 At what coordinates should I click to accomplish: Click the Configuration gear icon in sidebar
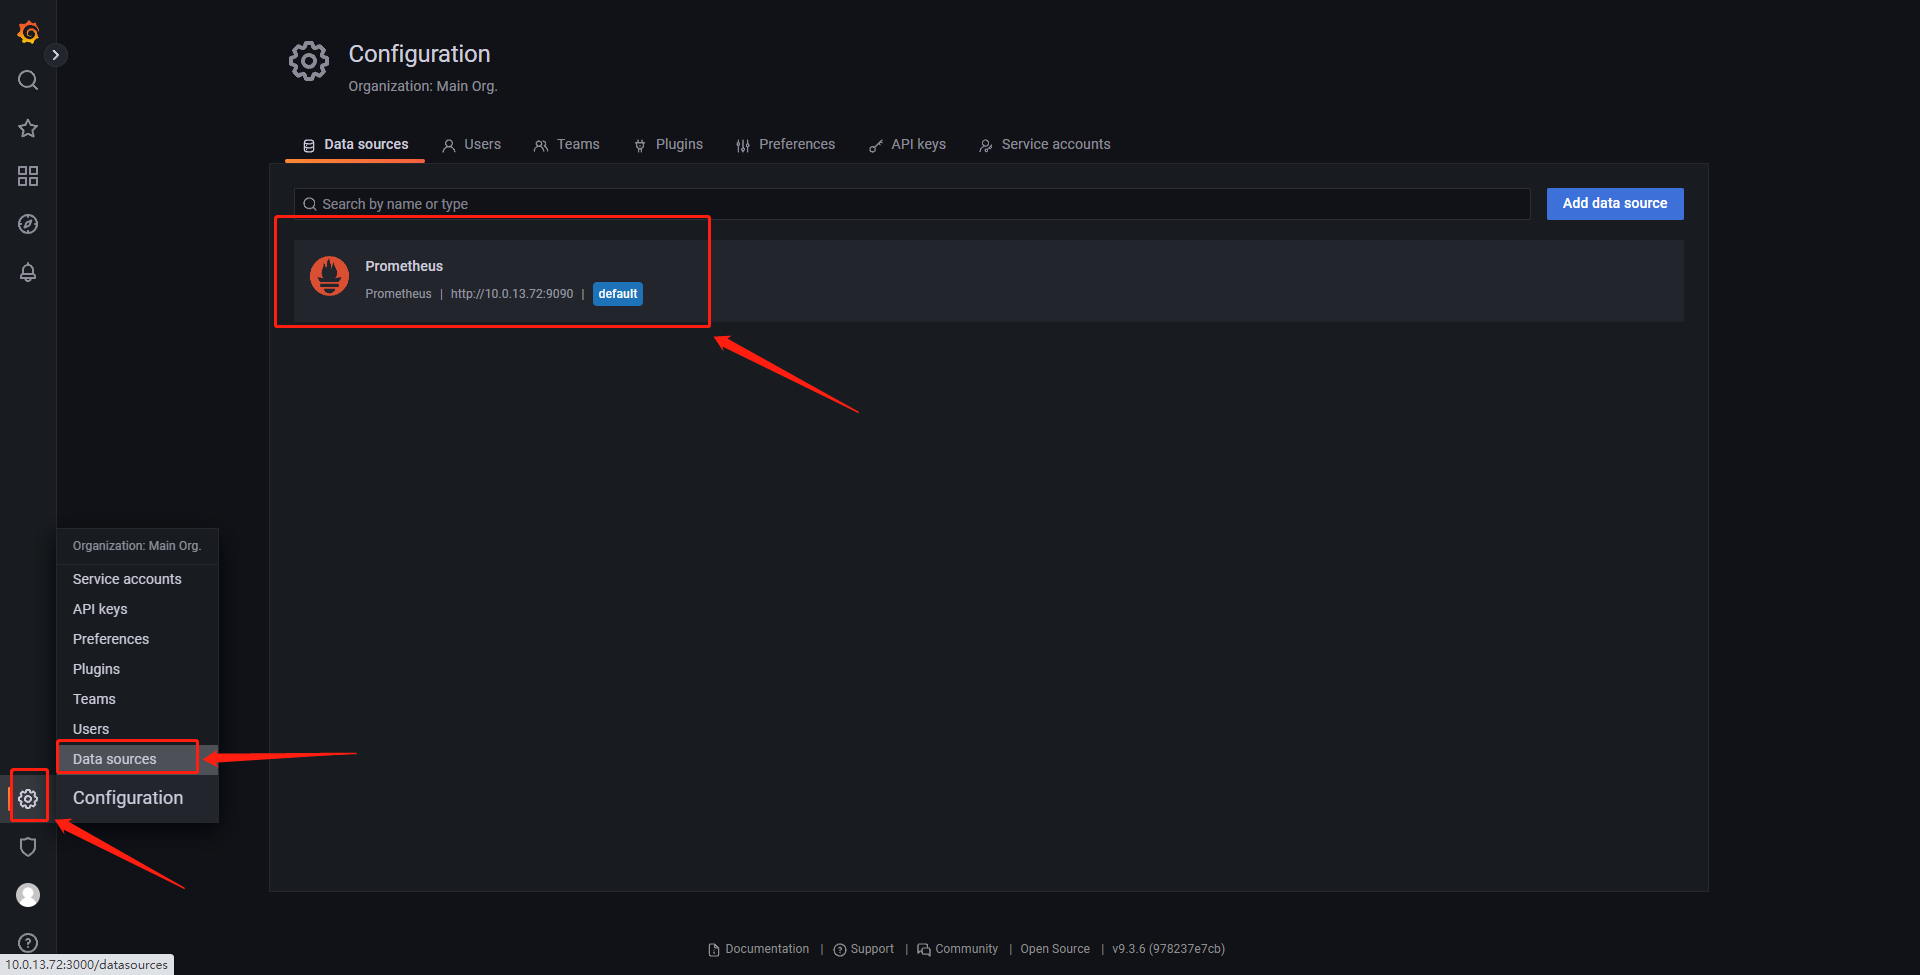coord(28,799)
